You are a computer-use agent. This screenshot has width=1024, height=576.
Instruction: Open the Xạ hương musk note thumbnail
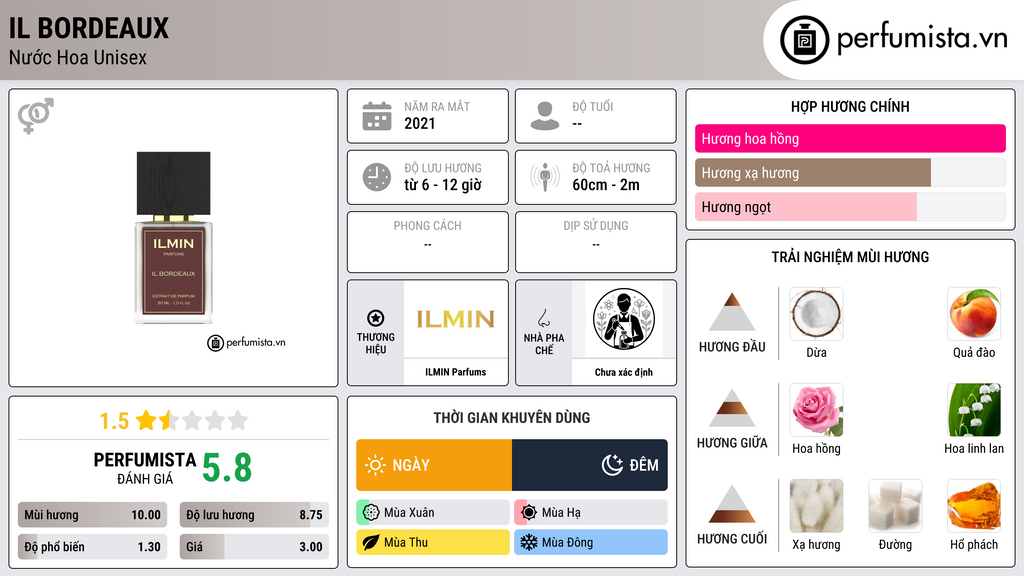click(816, 506)
